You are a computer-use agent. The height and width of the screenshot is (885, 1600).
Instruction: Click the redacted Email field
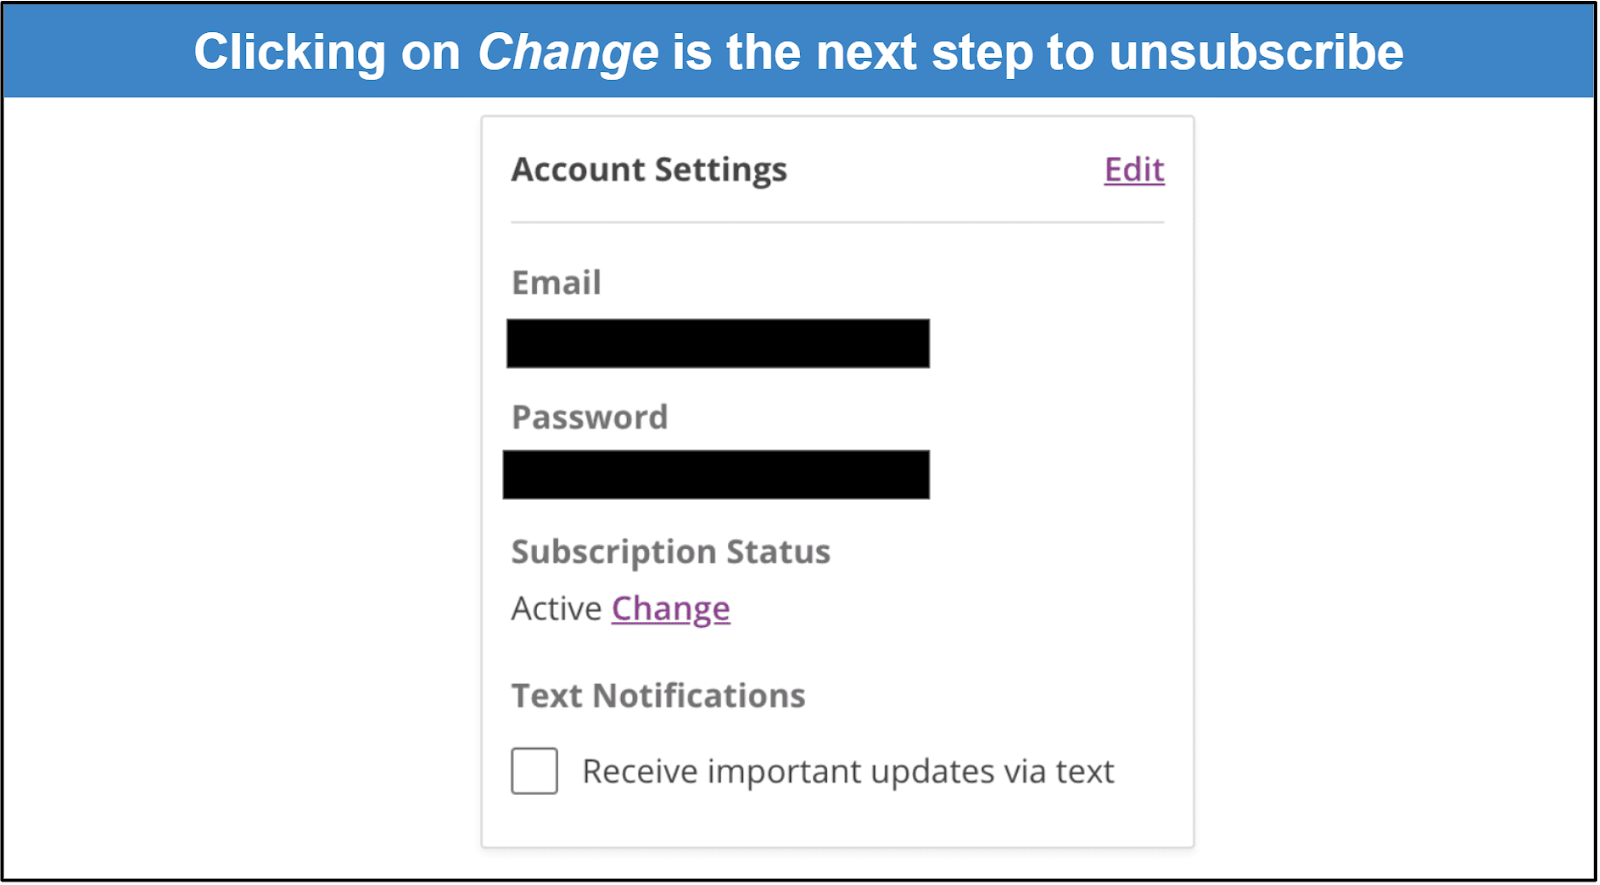tap(718, 343)
